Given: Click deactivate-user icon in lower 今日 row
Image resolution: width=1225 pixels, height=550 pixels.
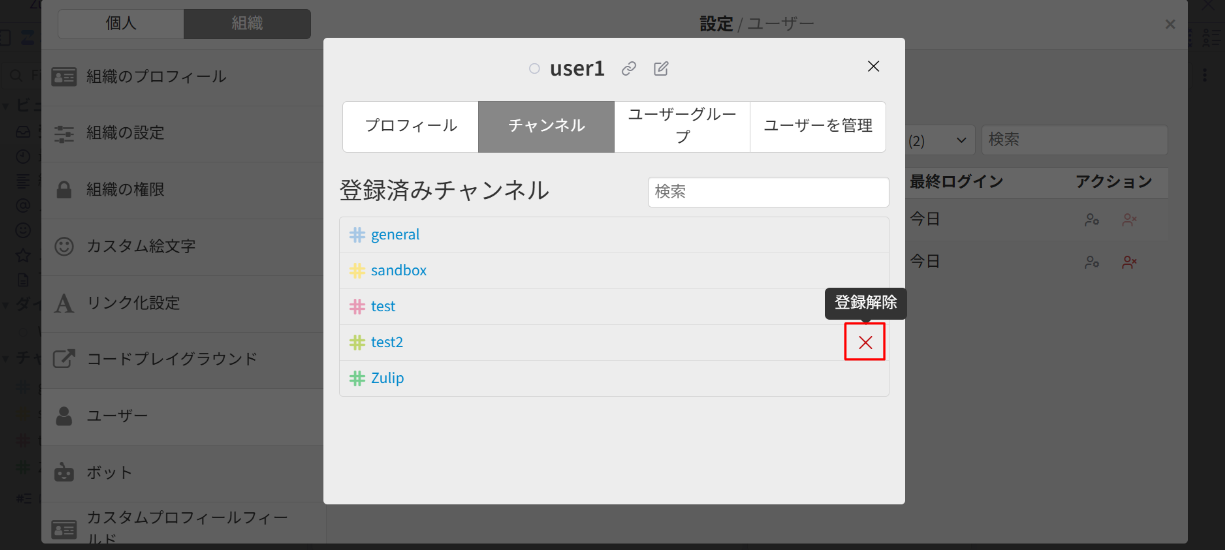Looking at the screenshot, I should [x=1130, y=262].
